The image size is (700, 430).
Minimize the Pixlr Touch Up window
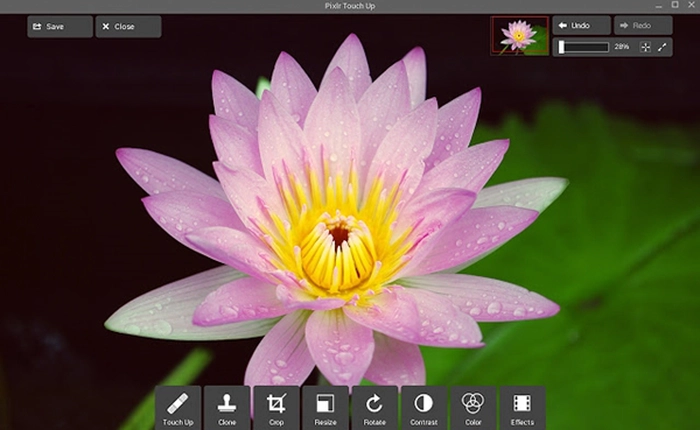(x=659, y=5)
